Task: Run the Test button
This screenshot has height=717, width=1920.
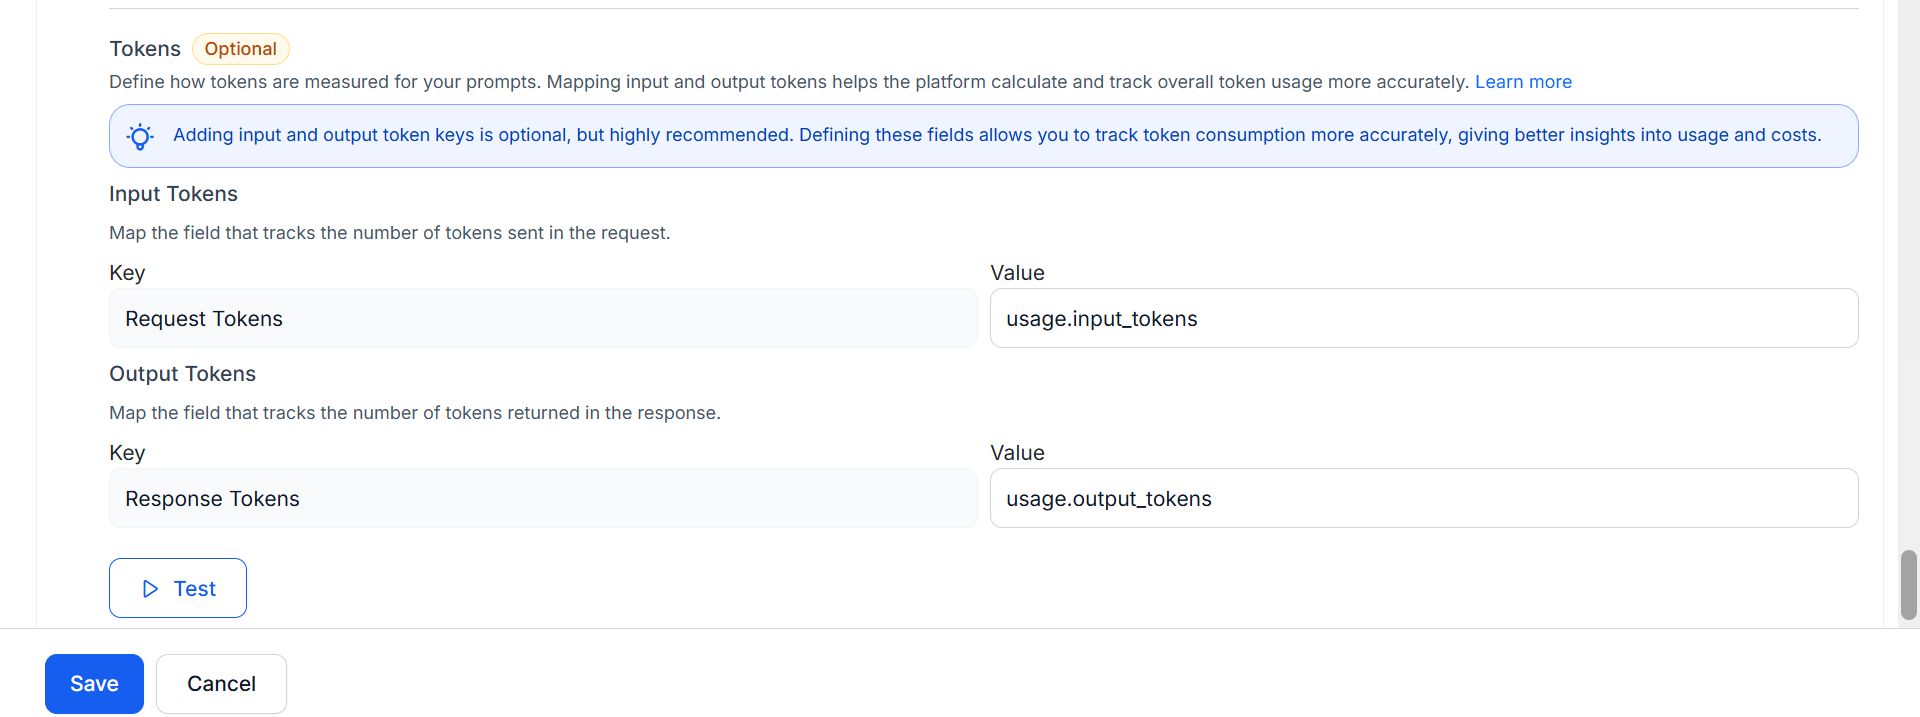Action: tap(178, 588)
